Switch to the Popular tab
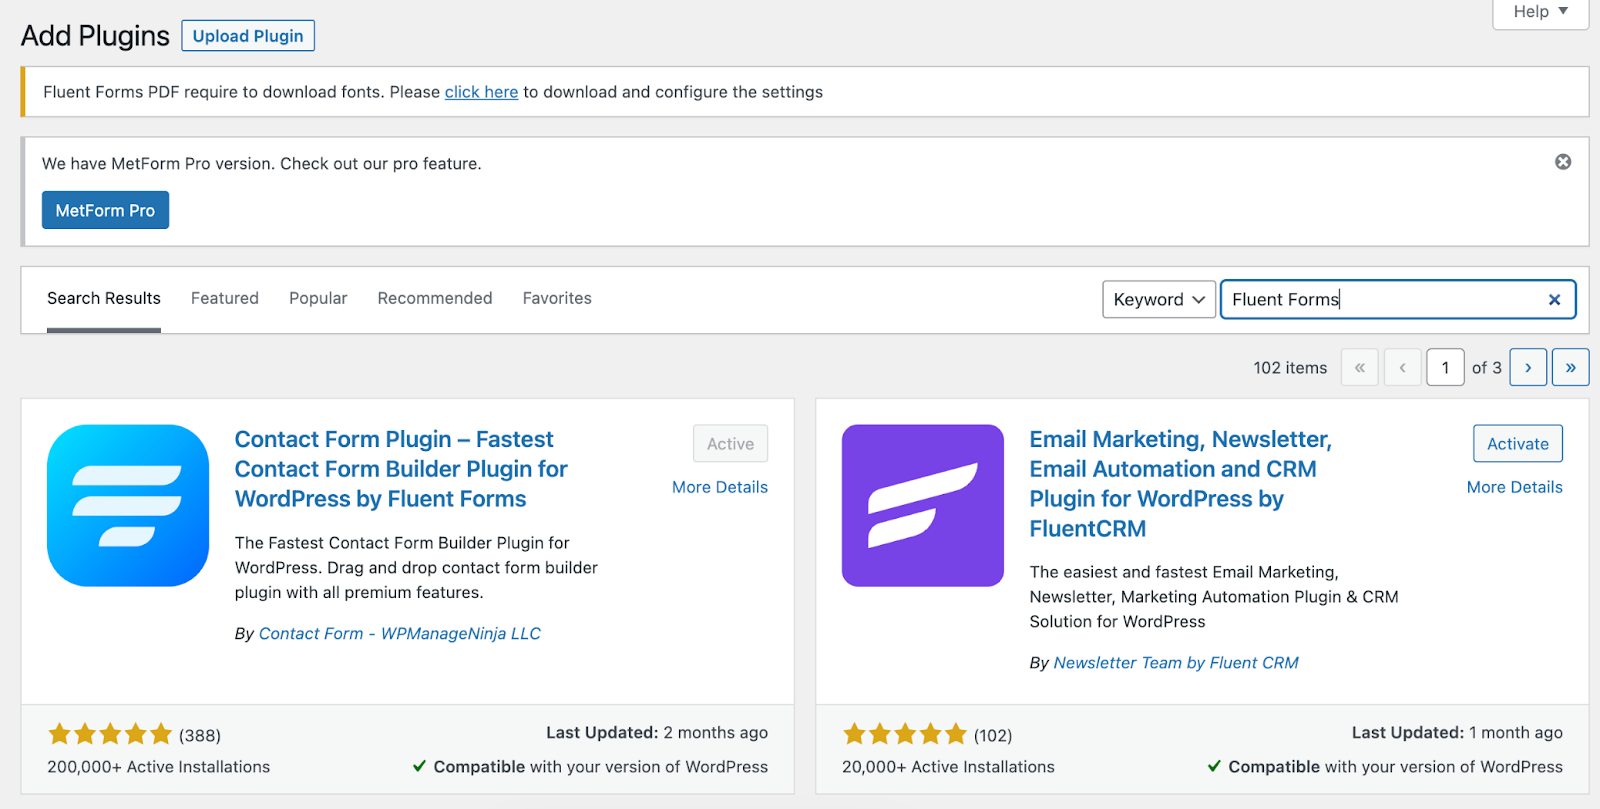Image resolution: width=1600 pixels, height=809 pixels. click(318, 298)
